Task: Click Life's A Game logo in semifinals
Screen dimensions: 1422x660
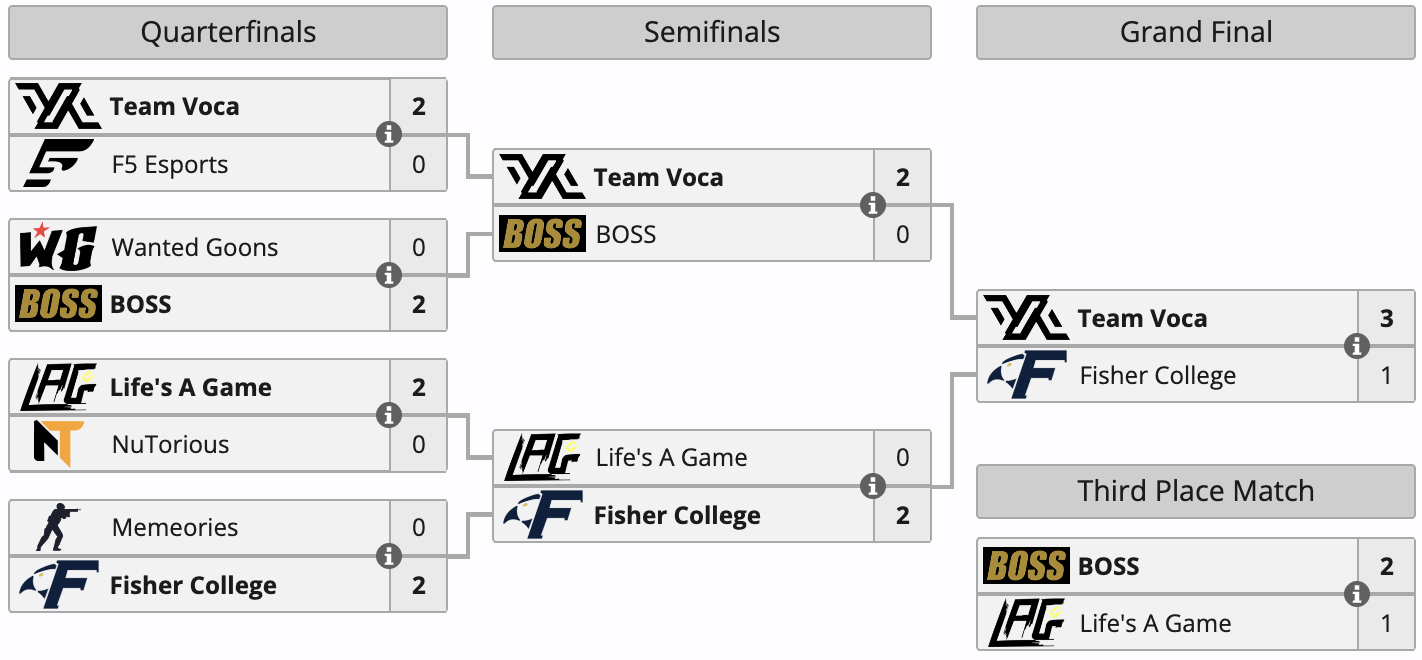Action: pyautogui.click(x=542, y=457)
